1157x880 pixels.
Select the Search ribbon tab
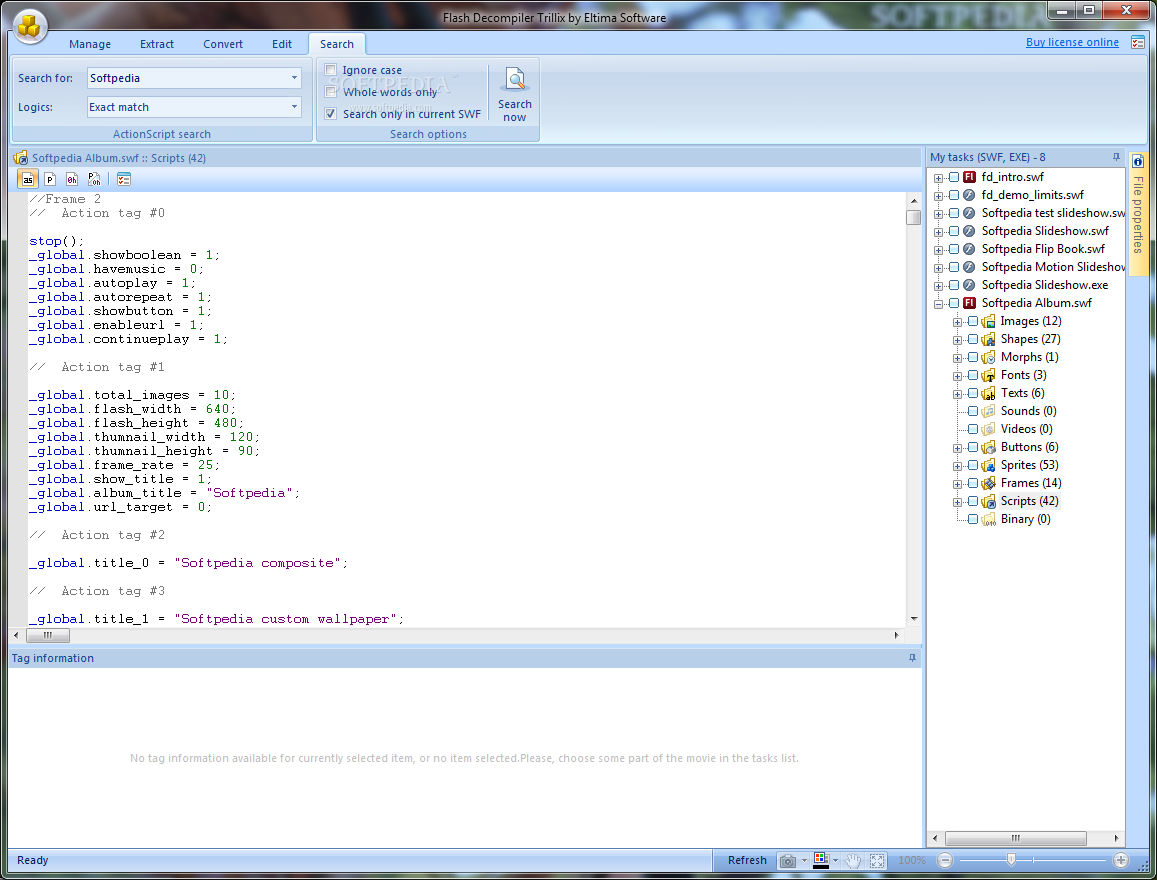(336, 44)
